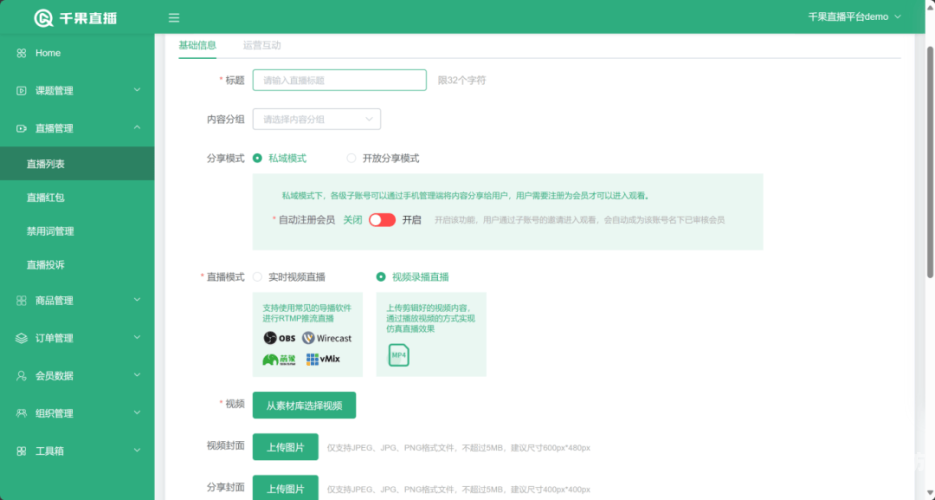
Task: Switch to the 基础信息 tab
Action: 197,45
